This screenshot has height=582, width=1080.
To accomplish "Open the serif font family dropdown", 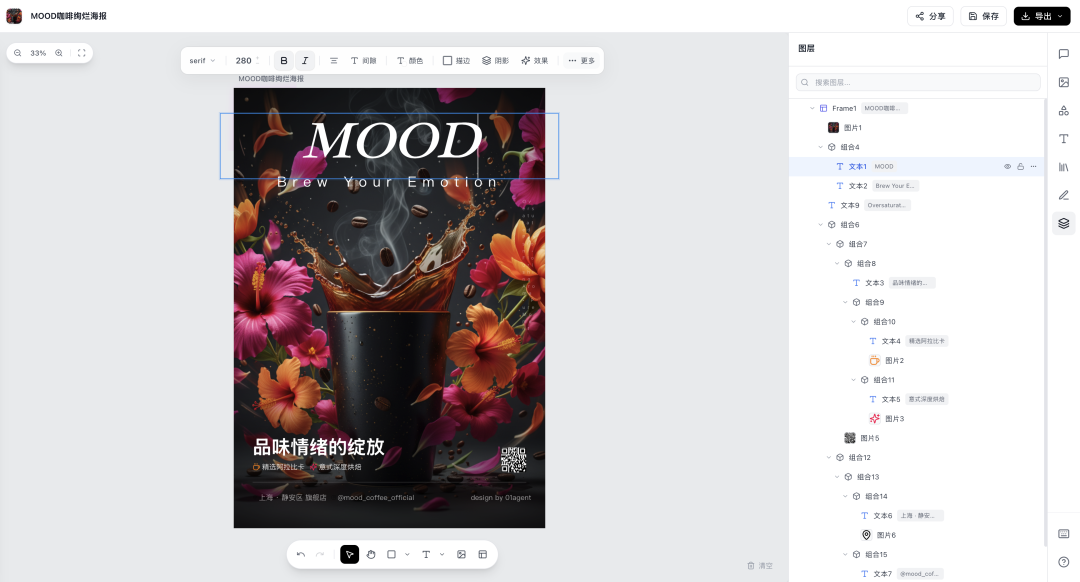I will pos(202,61).
